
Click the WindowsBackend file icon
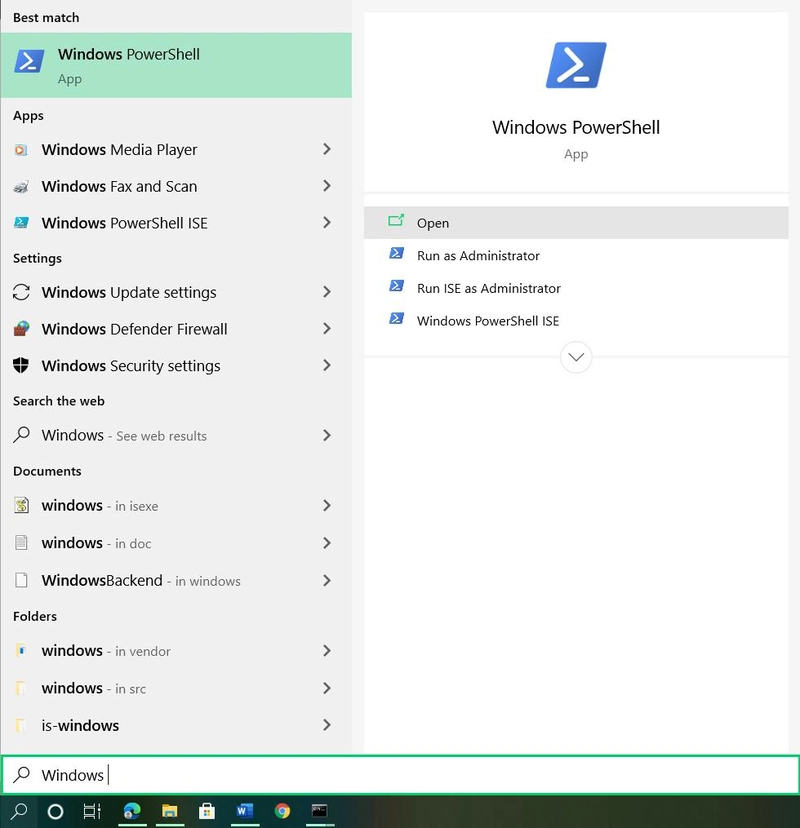21,580
